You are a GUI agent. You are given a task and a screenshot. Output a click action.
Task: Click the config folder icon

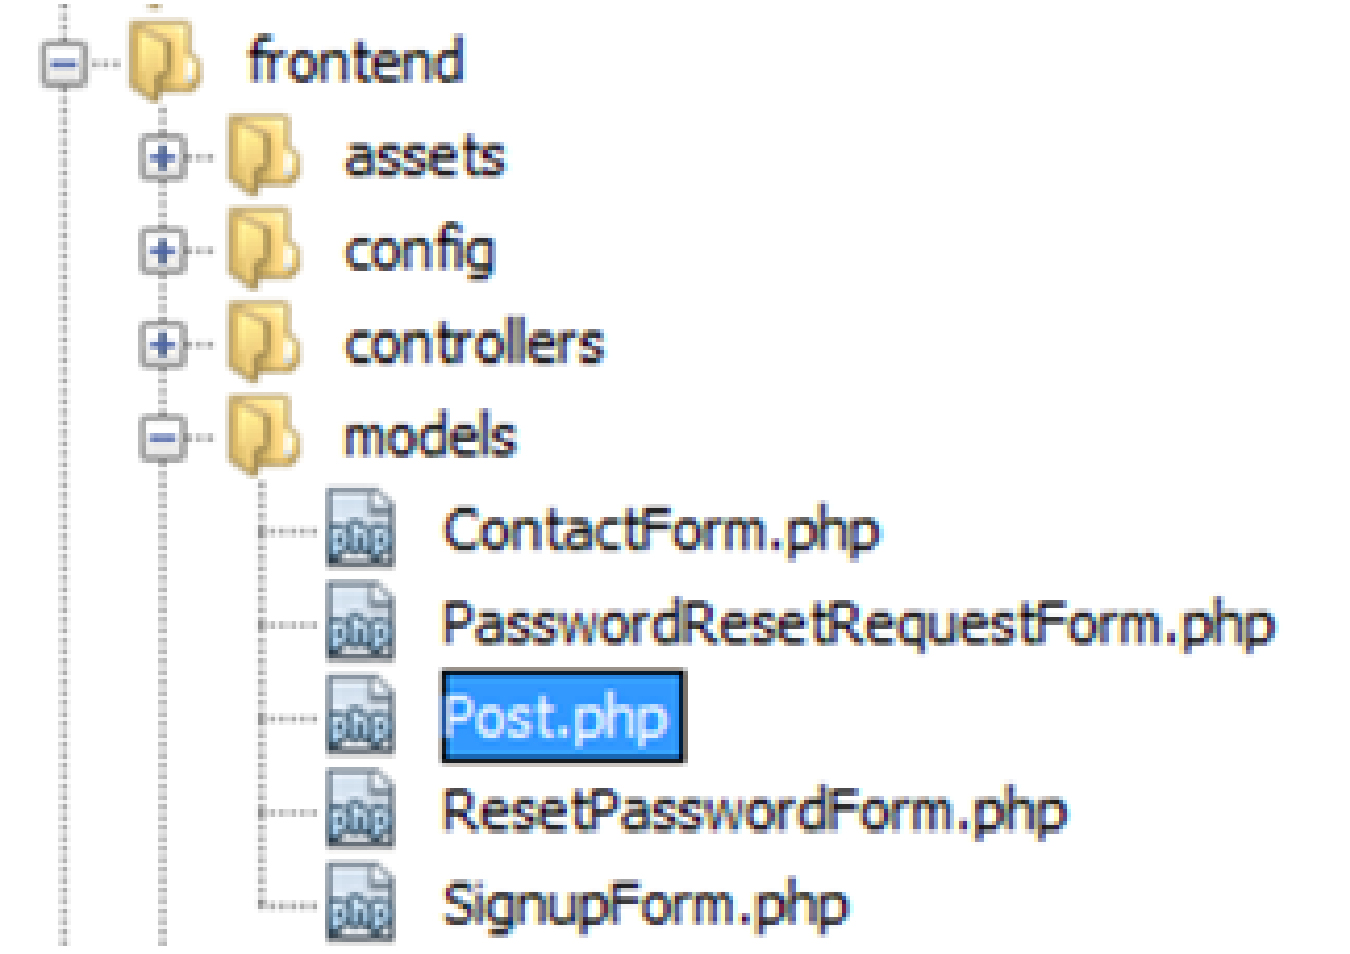click(x=263, y=247)
